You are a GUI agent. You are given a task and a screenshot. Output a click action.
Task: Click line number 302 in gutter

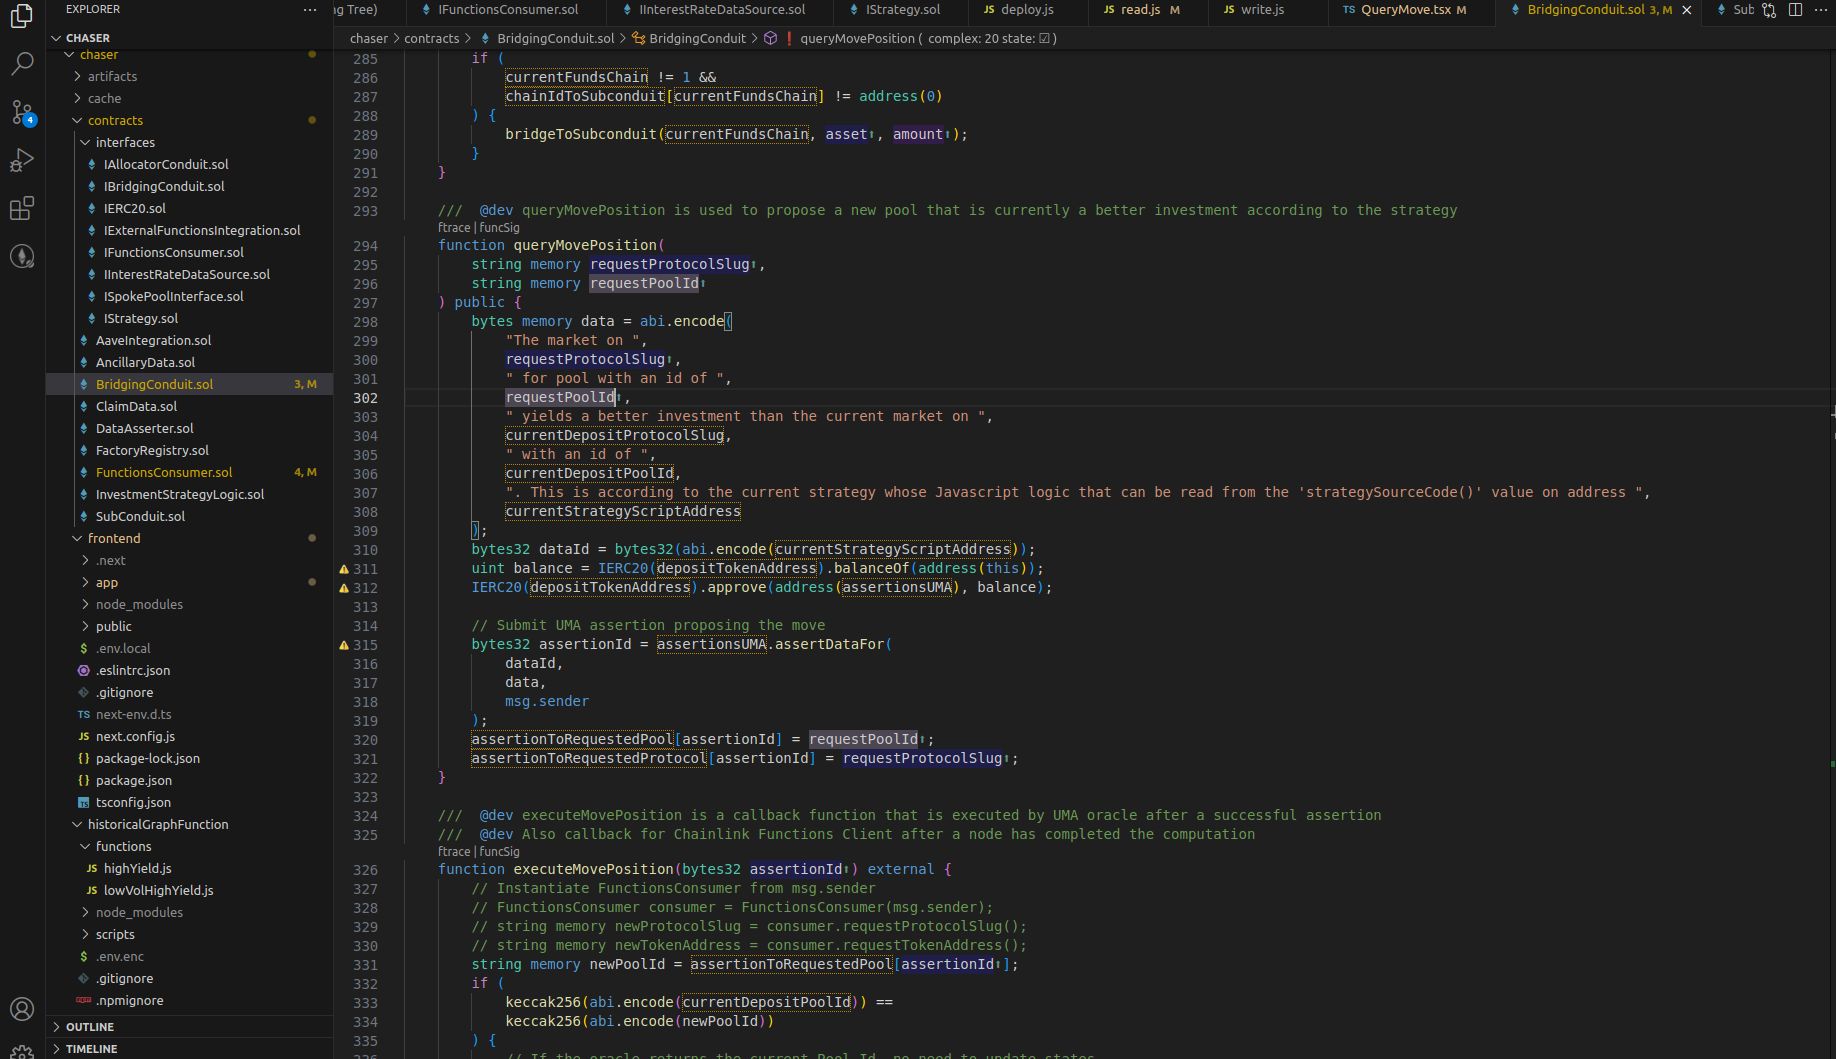(x=365, y=398)
